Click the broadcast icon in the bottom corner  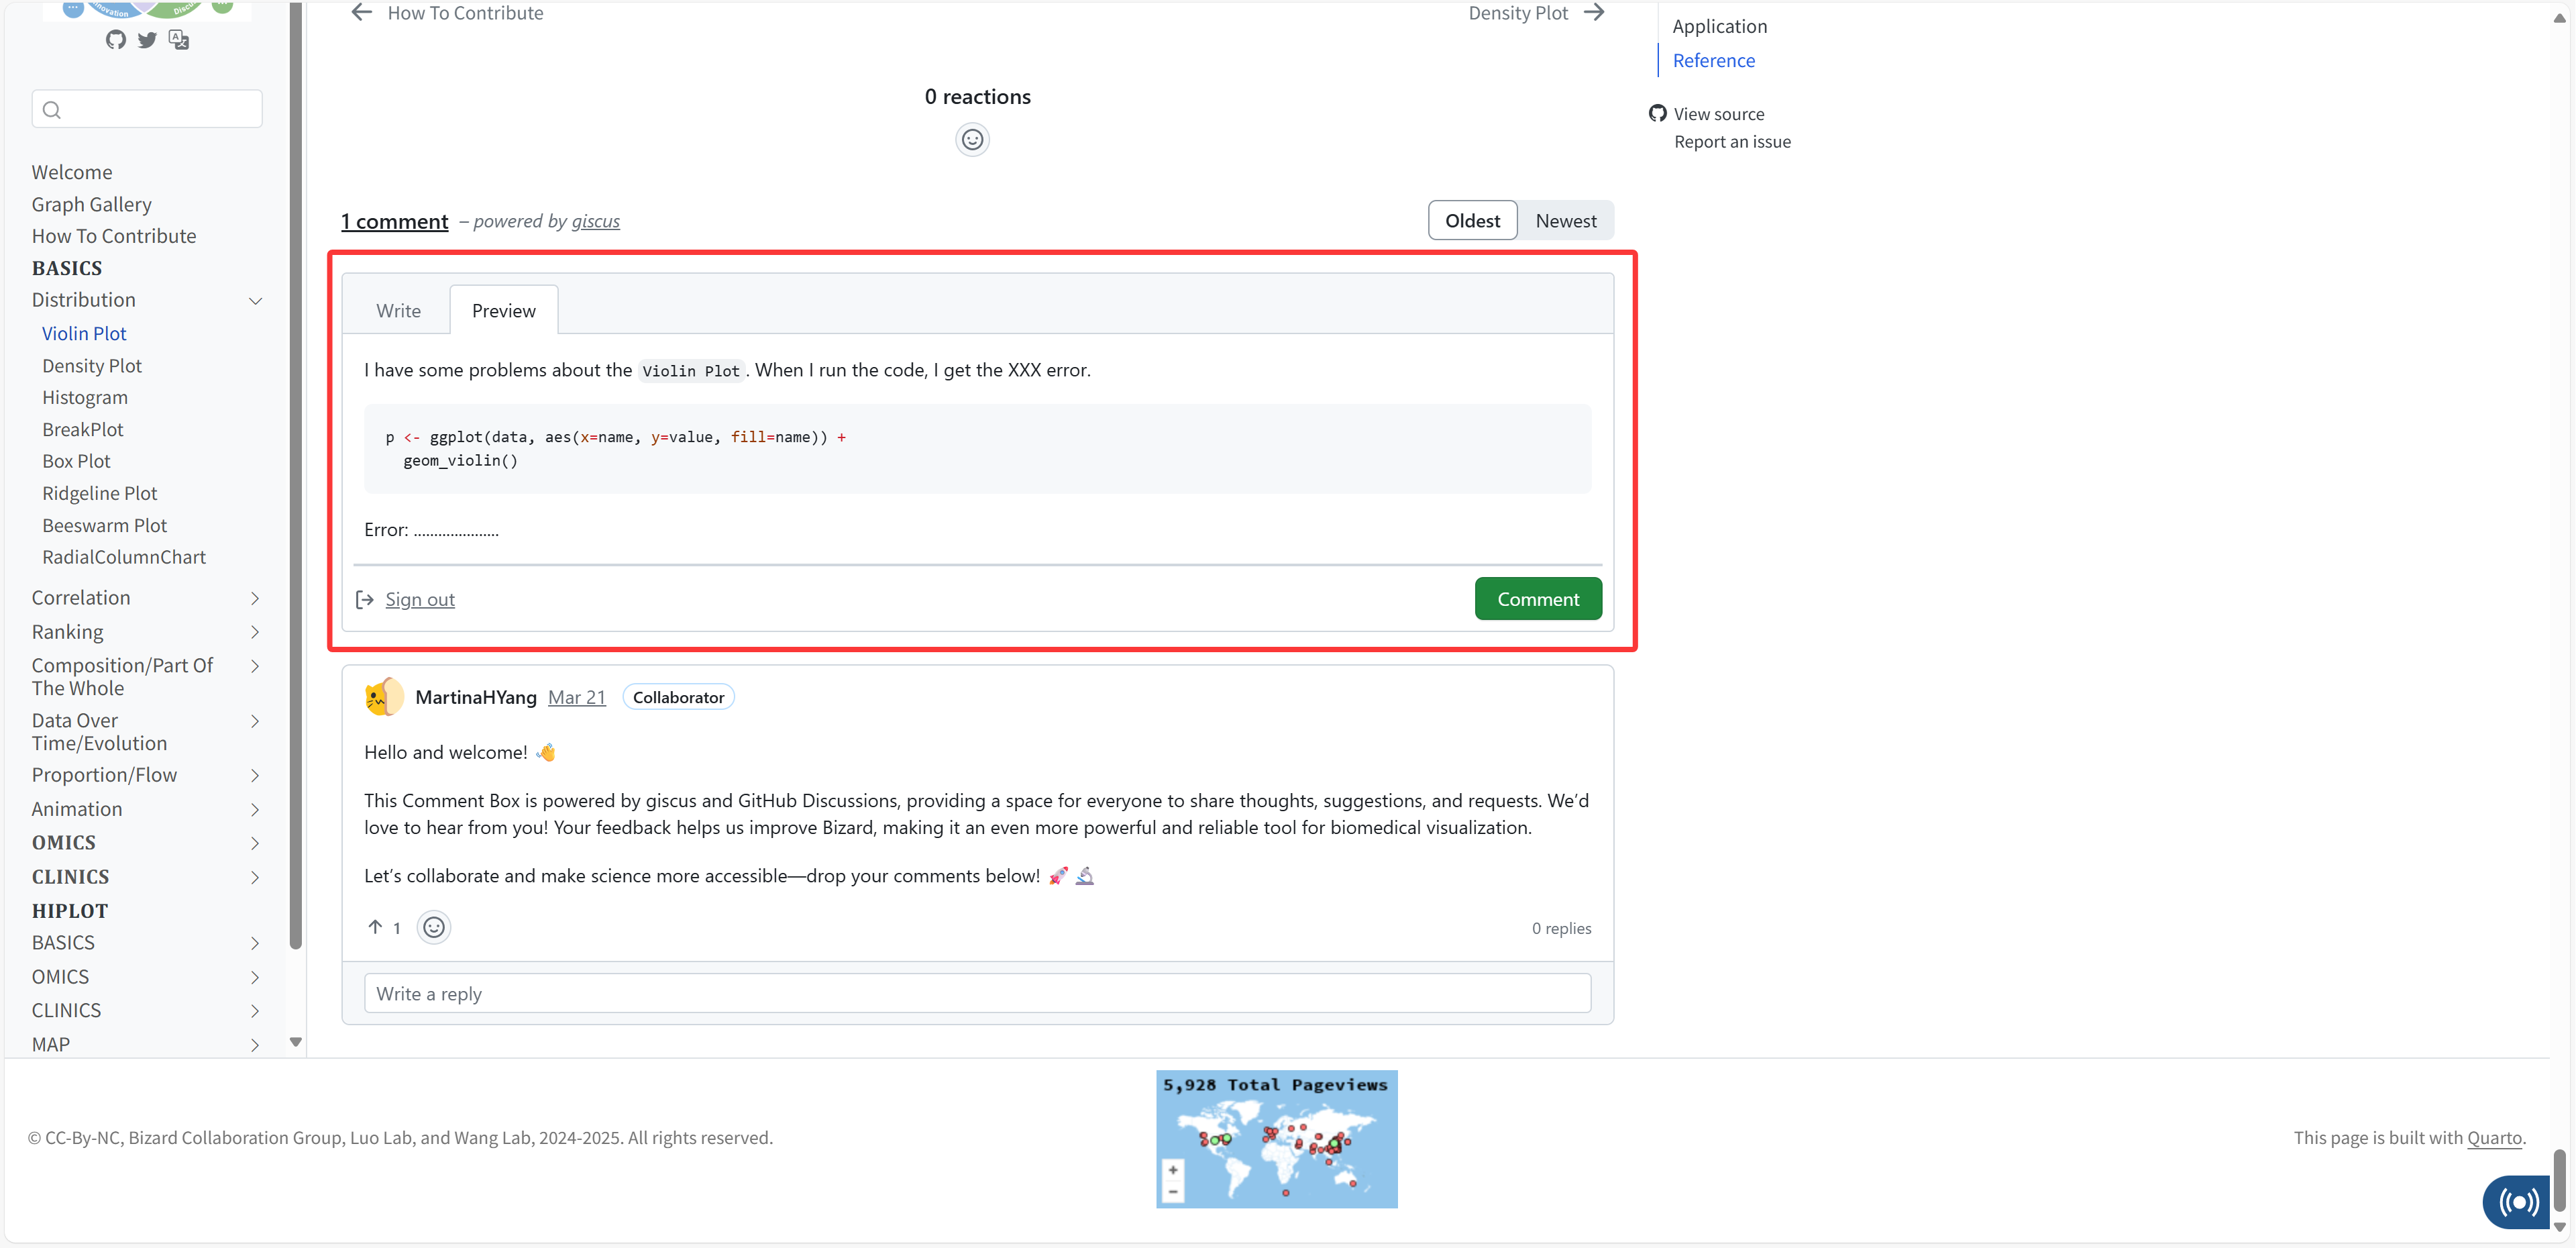click(2518, 1201)
